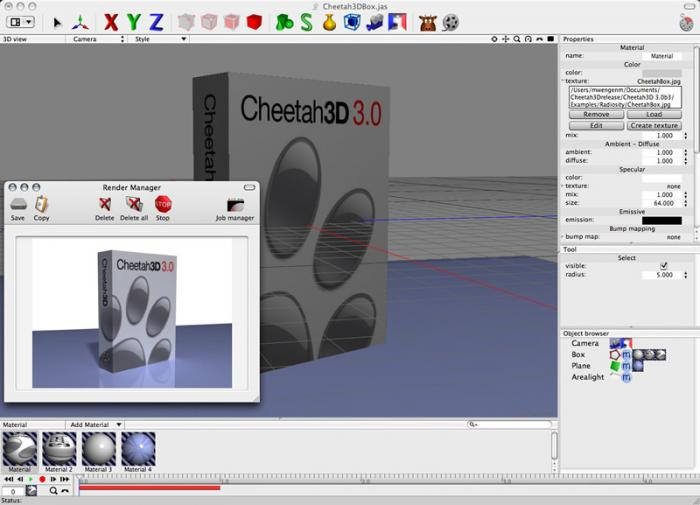This screenshot has width=700, height=505.
Task: Click the pan crosshair icon in 3D view header
Action: [505, 39]
